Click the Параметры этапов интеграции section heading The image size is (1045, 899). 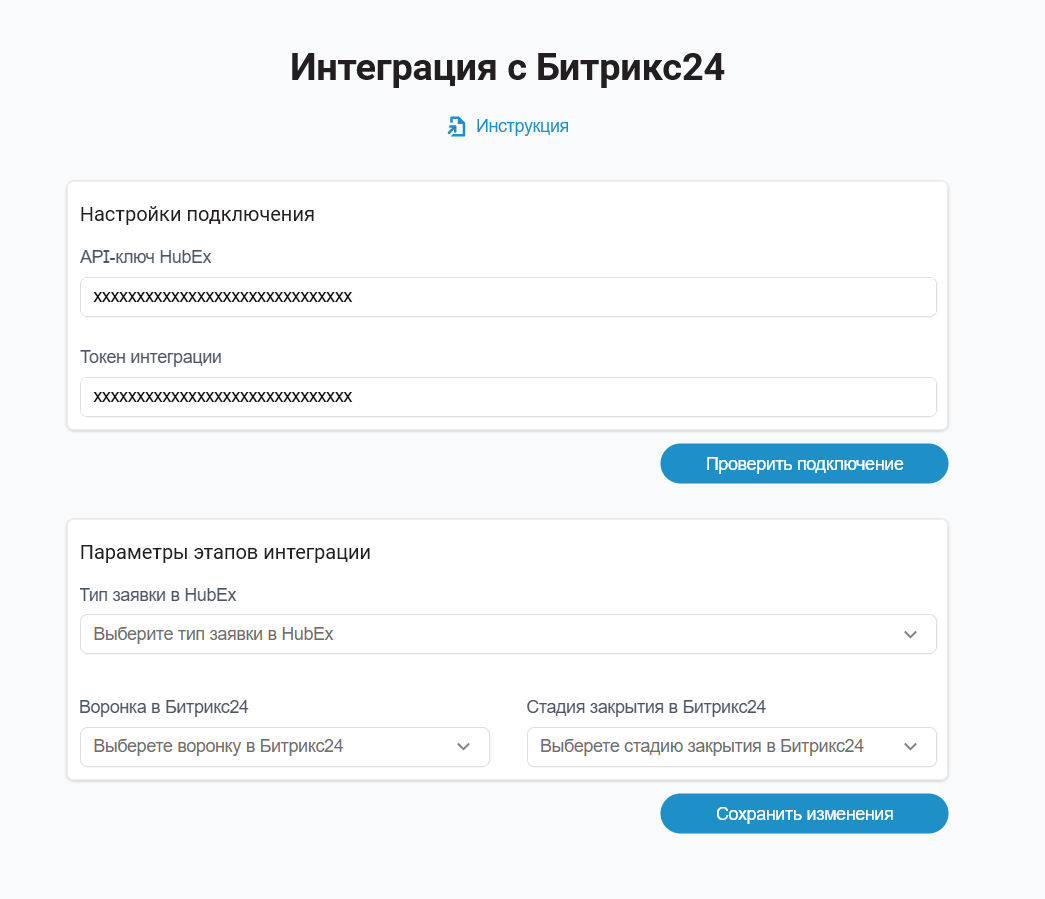(x=225, y=552)
